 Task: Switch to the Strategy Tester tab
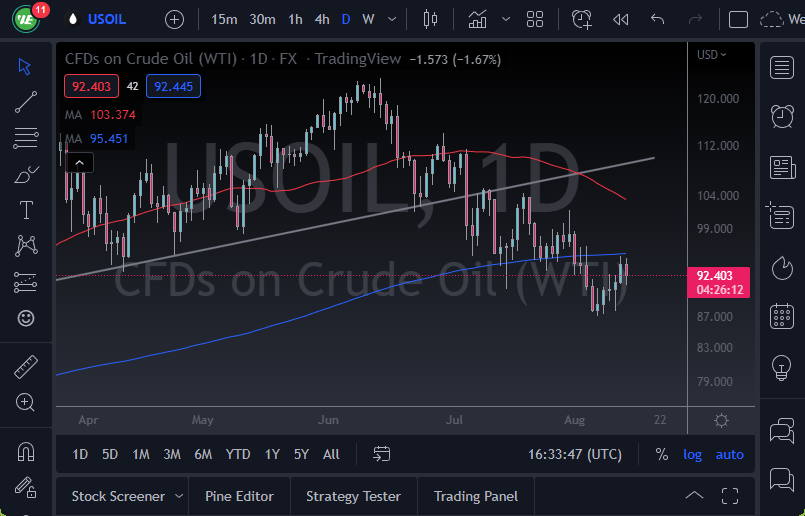coord(353,496)
